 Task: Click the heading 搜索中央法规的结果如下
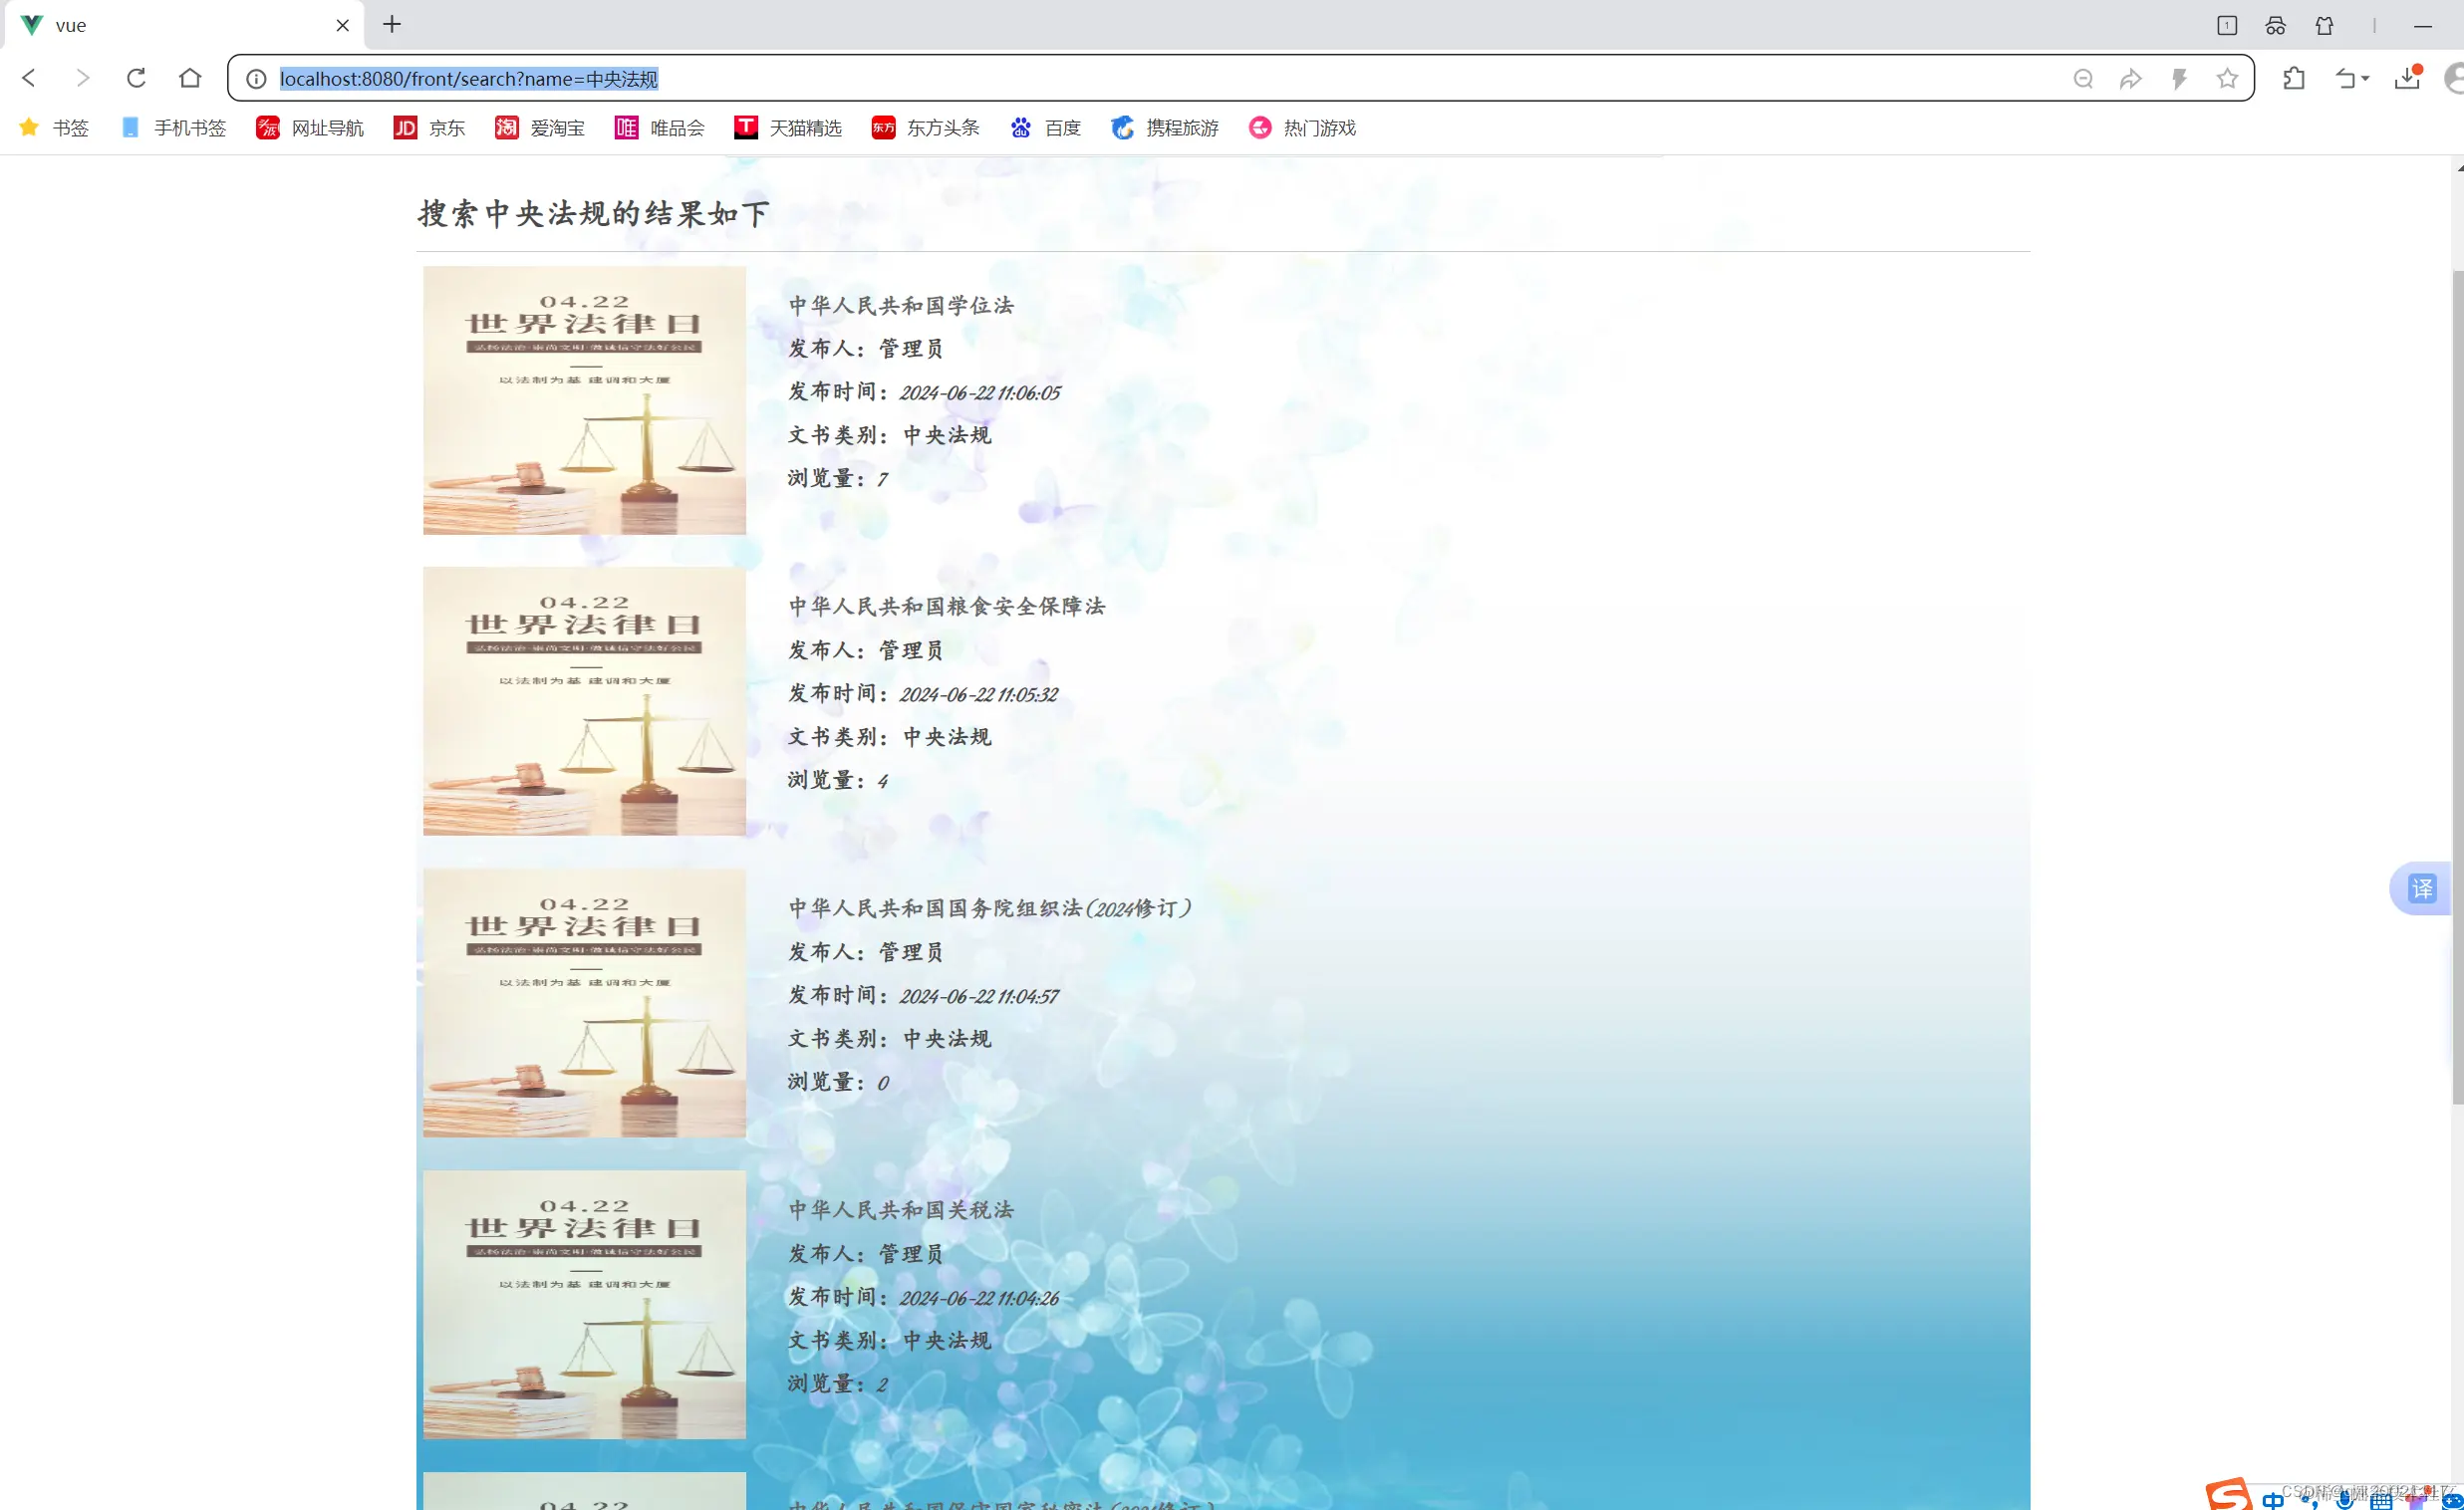coord(594,213)
